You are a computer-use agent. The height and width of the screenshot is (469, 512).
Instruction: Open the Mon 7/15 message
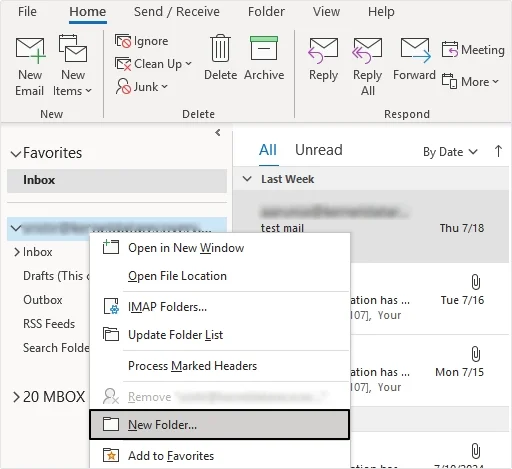(430, 371)
